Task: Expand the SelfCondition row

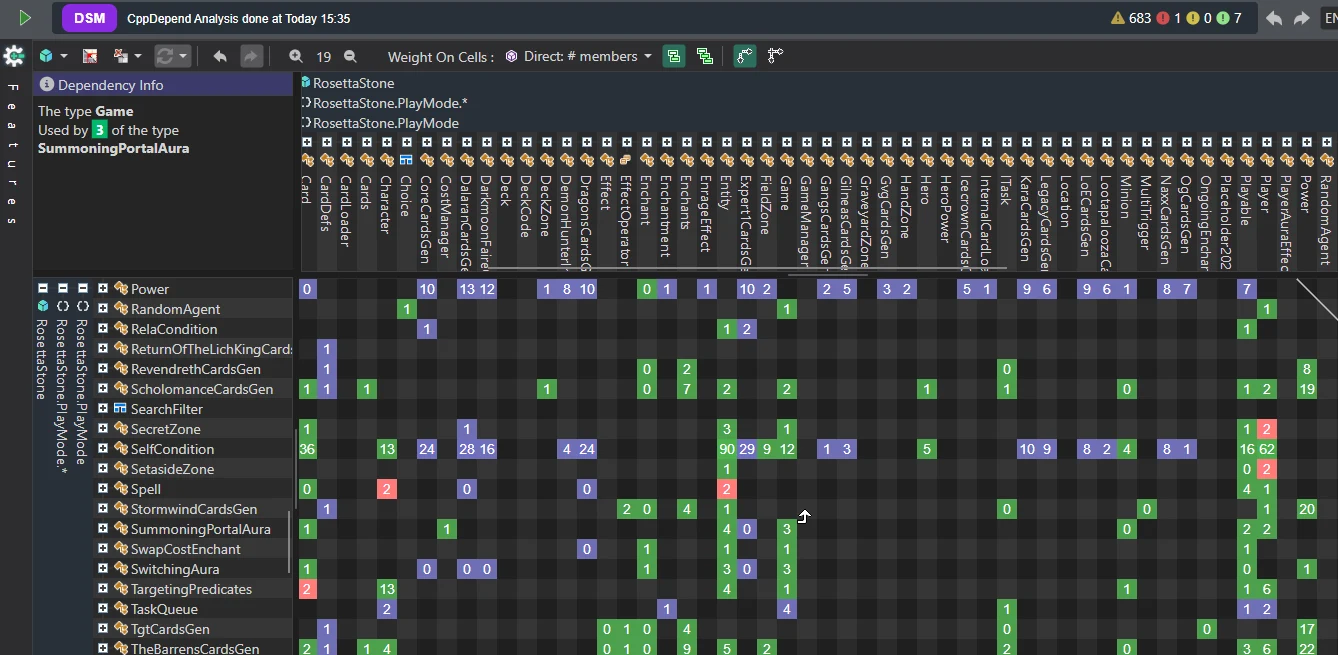Action: tap(102, 449)
